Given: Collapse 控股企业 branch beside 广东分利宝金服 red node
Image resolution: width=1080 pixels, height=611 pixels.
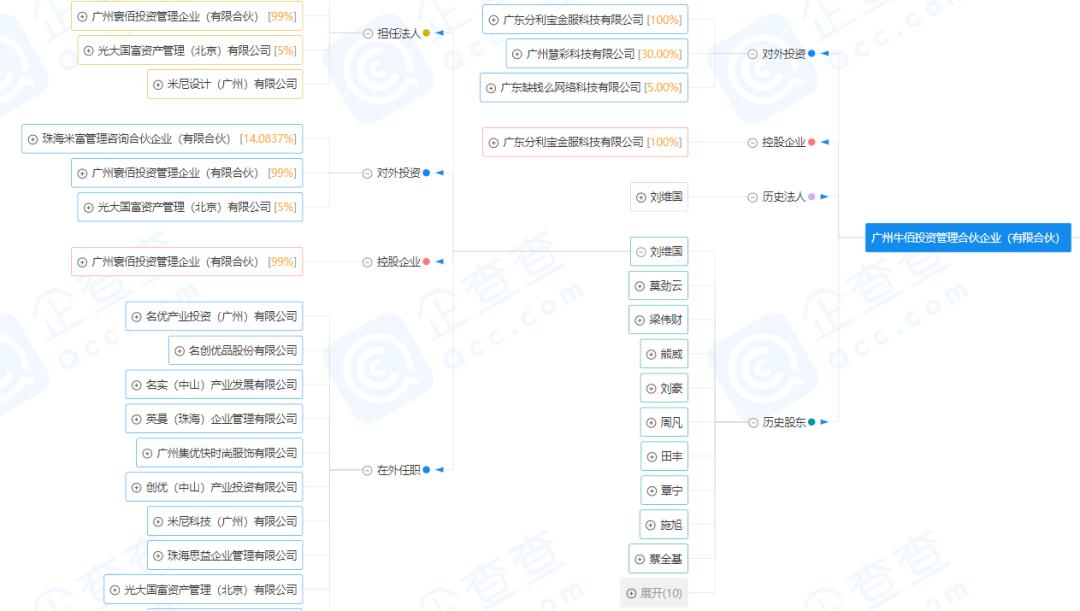Looking at the screenshot, I should pos(752,143).
